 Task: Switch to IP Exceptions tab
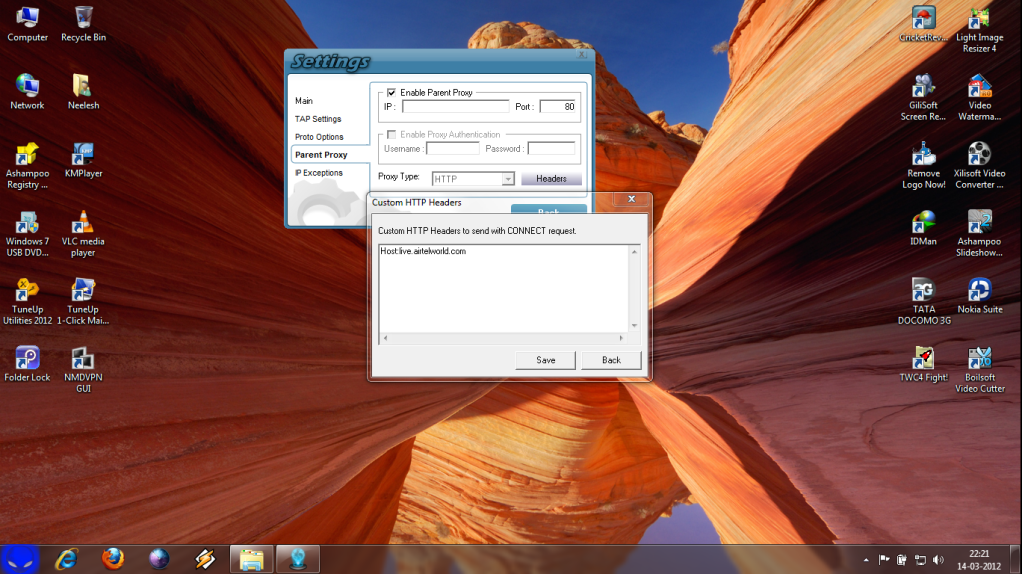[319, 173]
